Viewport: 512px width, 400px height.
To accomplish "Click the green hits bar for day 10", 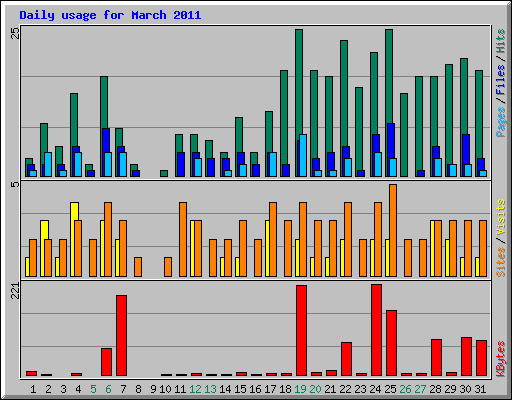I will click(x=164, y=173).
